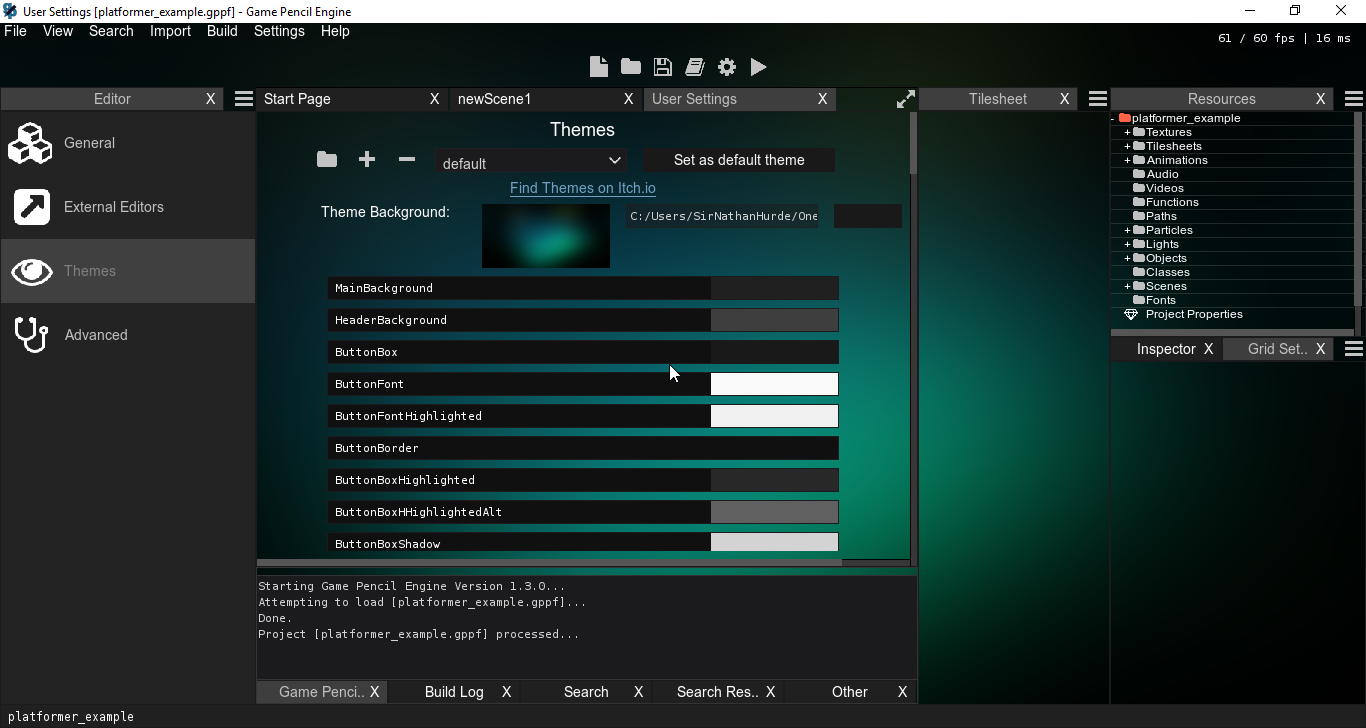The width and height of the screenshot is (1366, 728).
Task: Open the File menu
Action: [x=15, y=31]
